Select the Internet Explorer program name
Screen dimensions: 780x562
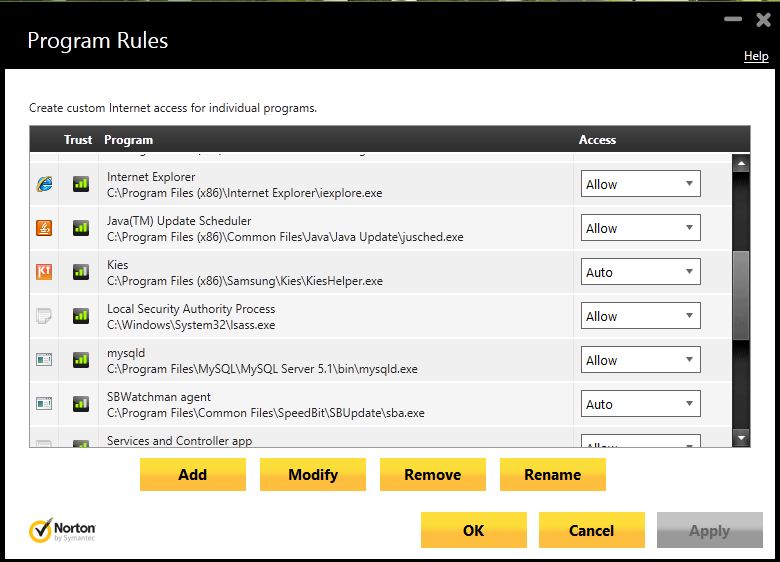[151, 177]
